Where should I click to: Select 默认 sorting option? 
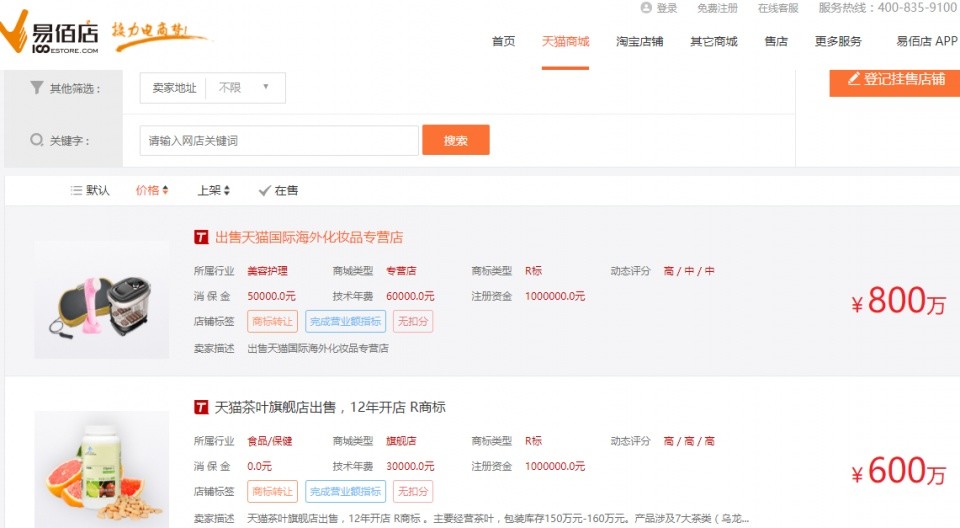(x=90, y=190)
